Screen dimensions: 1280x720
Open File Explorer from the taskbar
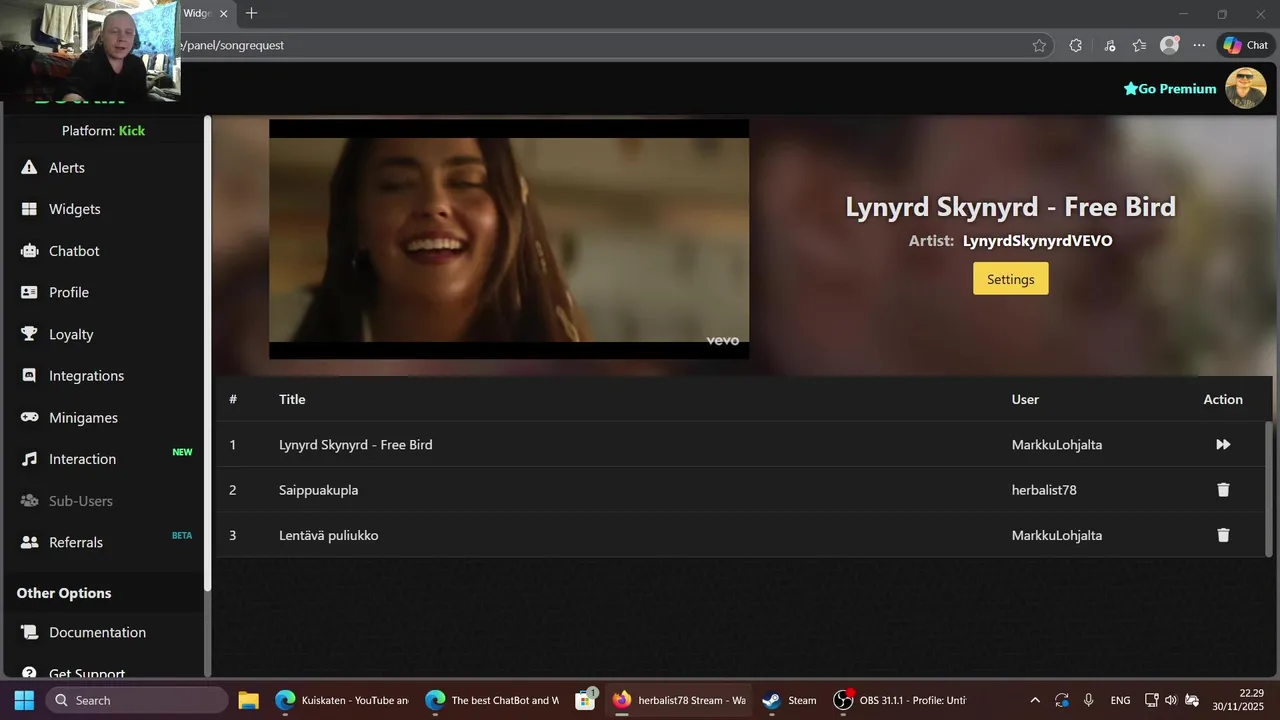point(248,700)
